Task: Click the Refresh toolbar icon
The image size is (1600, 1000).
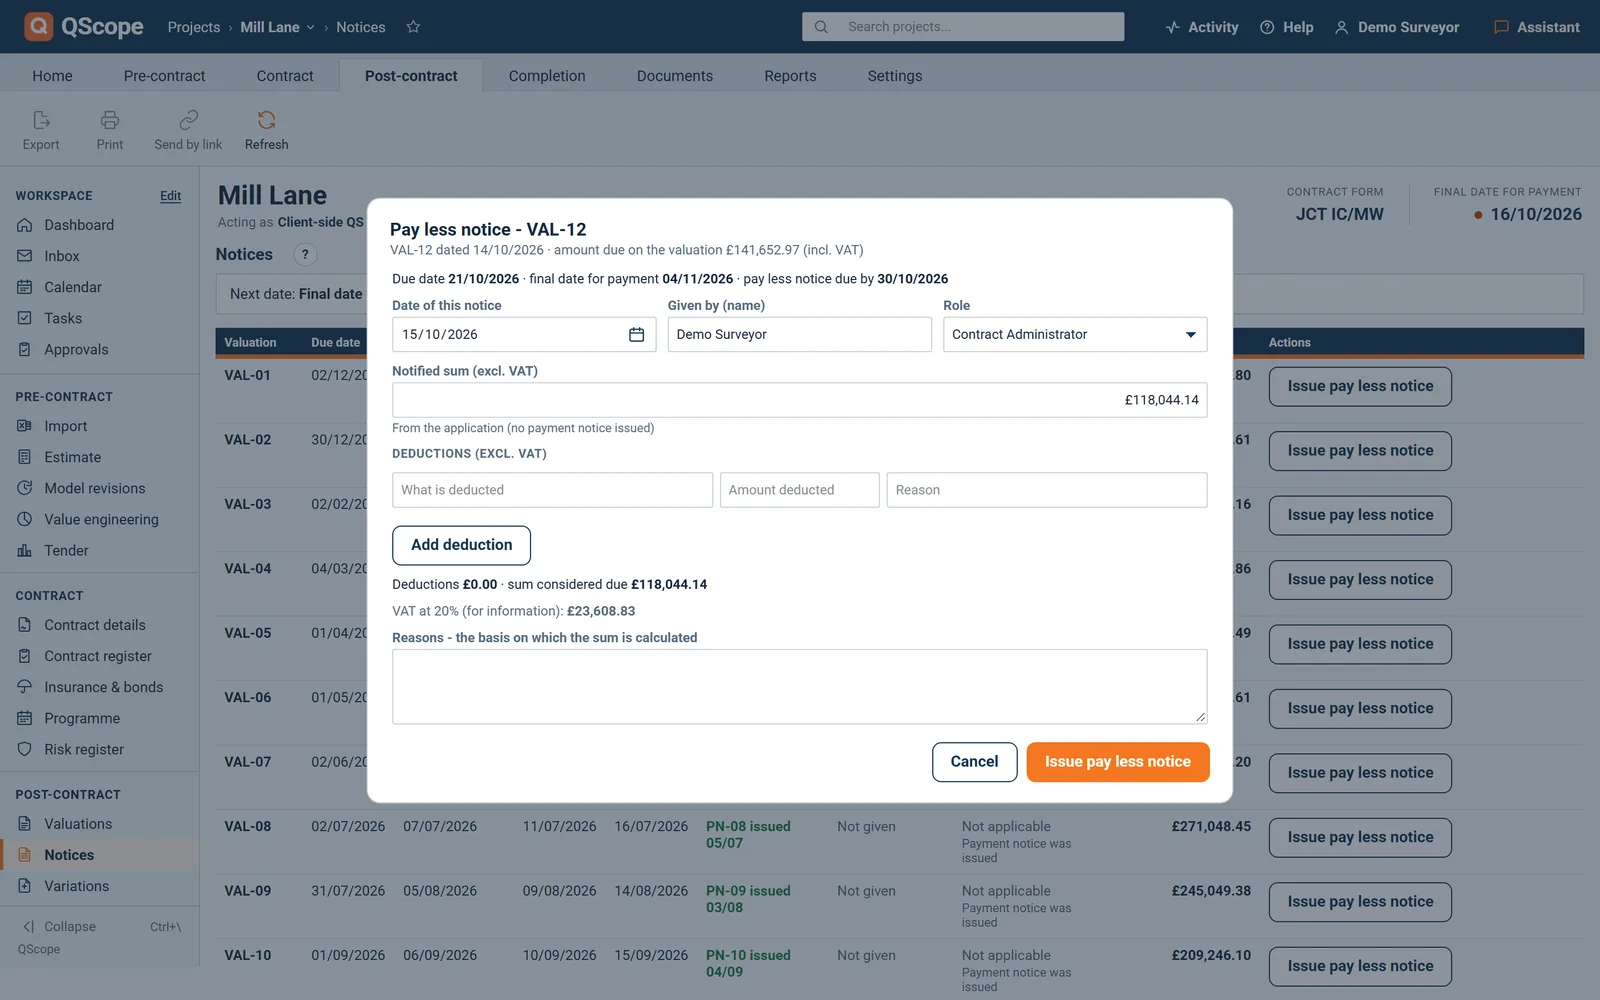Action: tap(266, 130)
